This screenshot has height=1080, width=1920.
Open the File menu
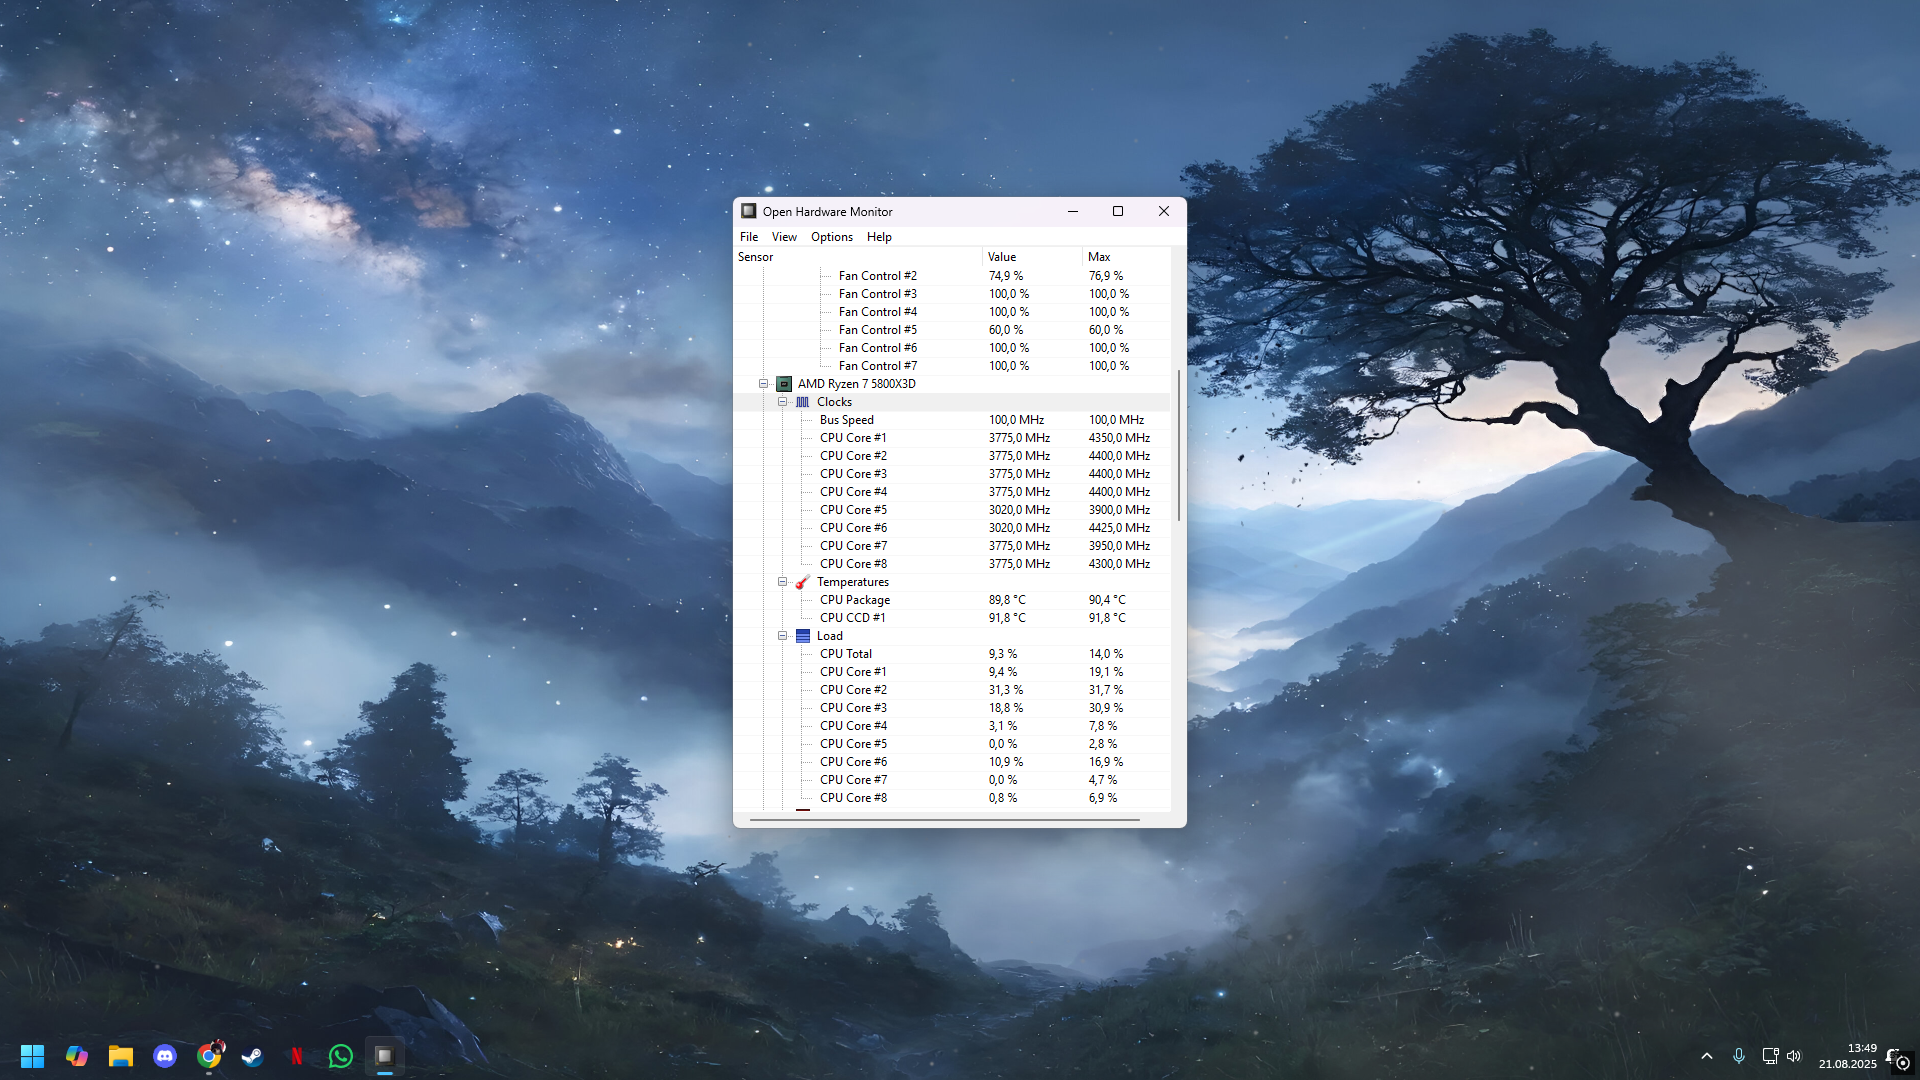coord(749,237)
